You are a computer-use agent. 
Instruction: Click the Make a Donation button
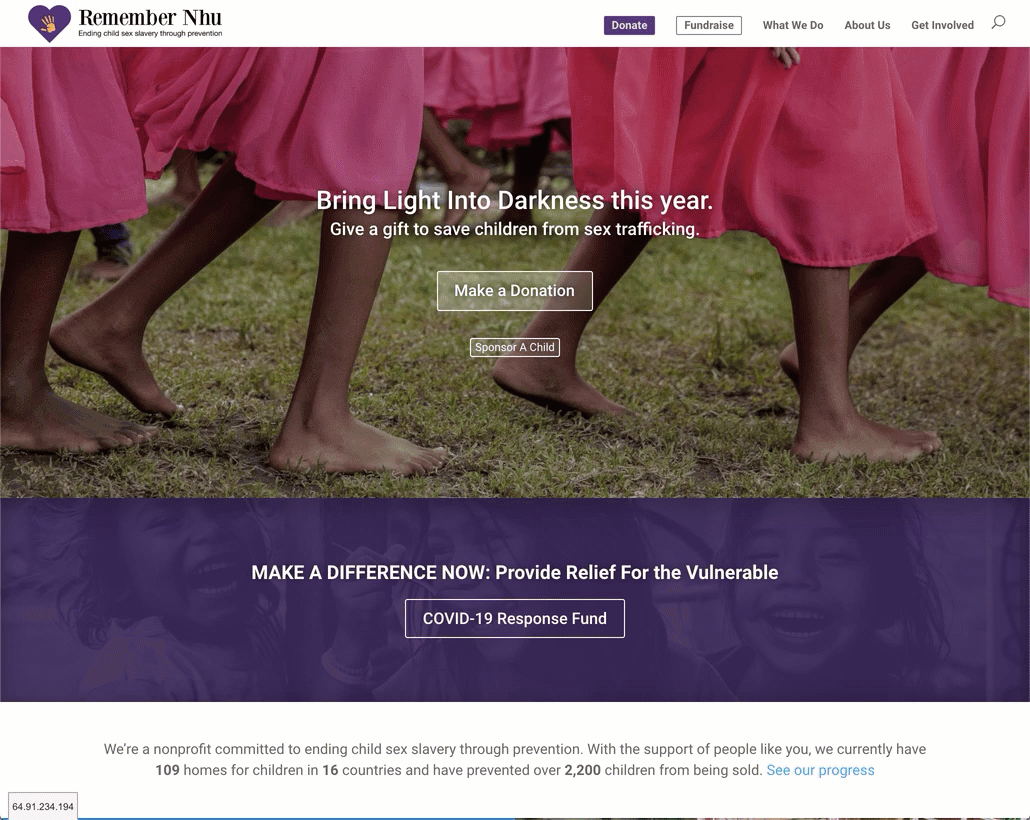(x=515, y=290)
